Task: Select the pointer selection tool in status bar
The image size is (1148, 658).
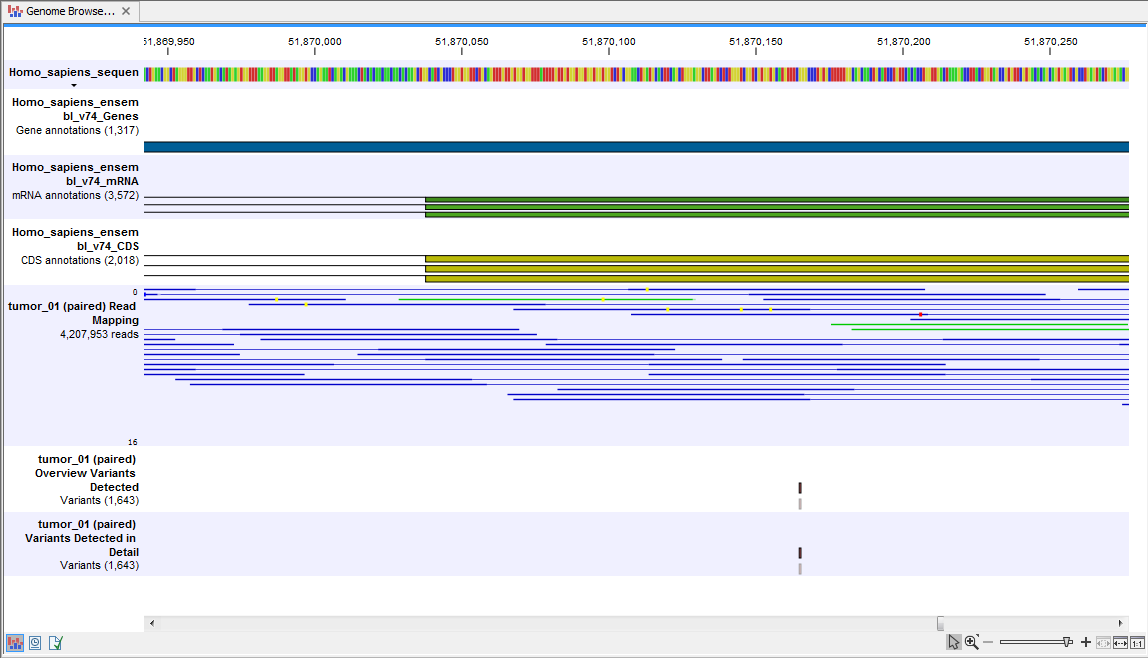Action: [x=954, y=641]
